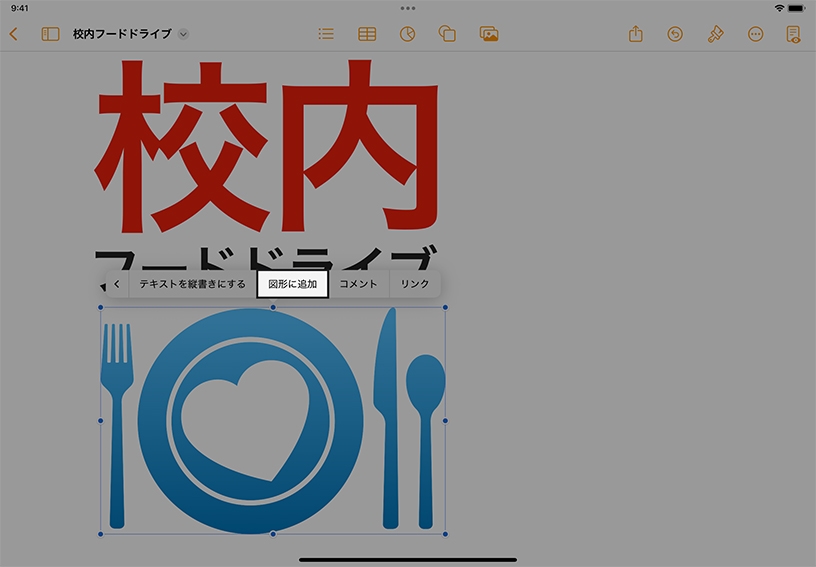Tap the Share icon
Screen dimensions: 816x567
(636, 34)
